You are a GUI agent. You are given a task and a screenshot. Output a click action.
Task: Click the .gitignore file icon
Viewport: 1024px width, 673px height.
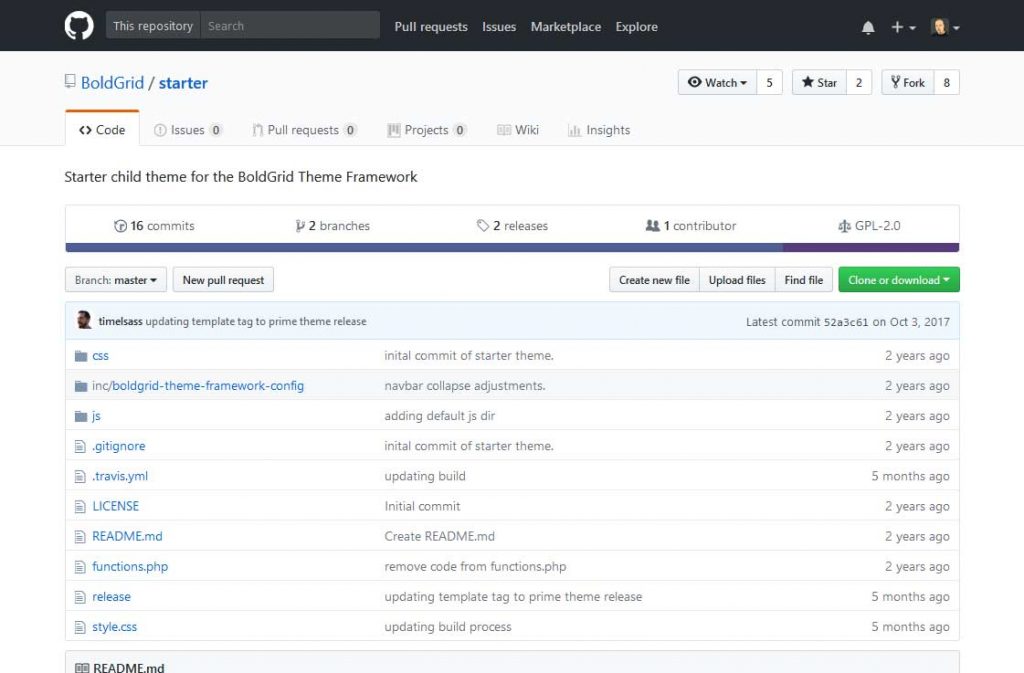pyautogui.click(x=80, y=446)
